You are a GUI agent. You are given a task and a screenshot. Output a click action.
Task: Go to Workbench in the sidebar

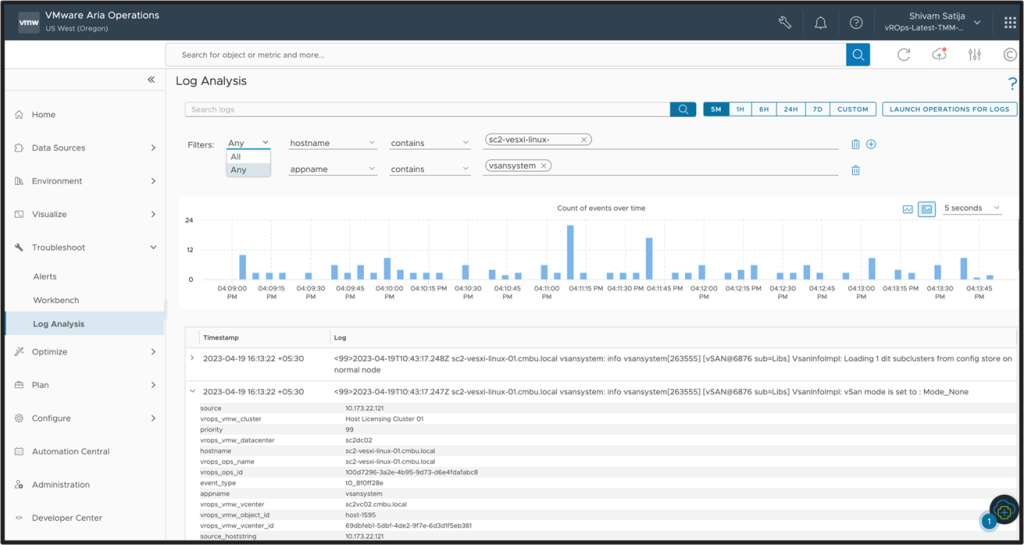click(56, 300)
